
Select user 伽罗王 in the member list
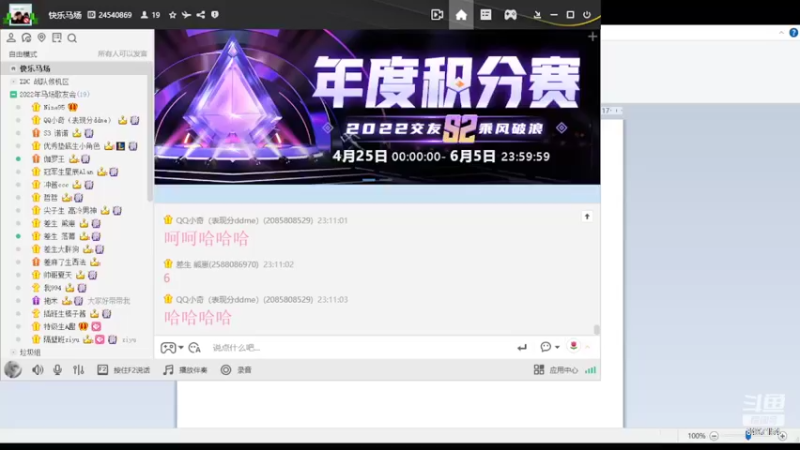point(54,159)
